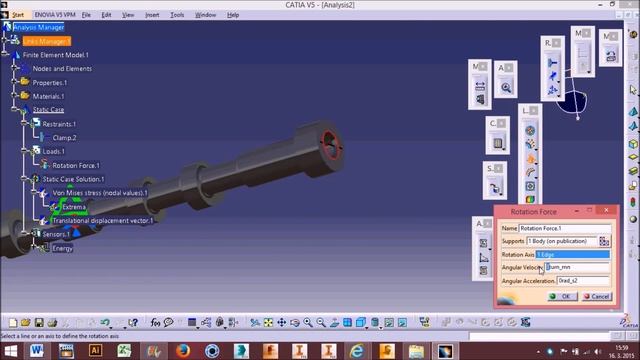Viewport: 640px width, 360px height.
Task: Expand the Properties.1 tree node
Action: [15, 82]
